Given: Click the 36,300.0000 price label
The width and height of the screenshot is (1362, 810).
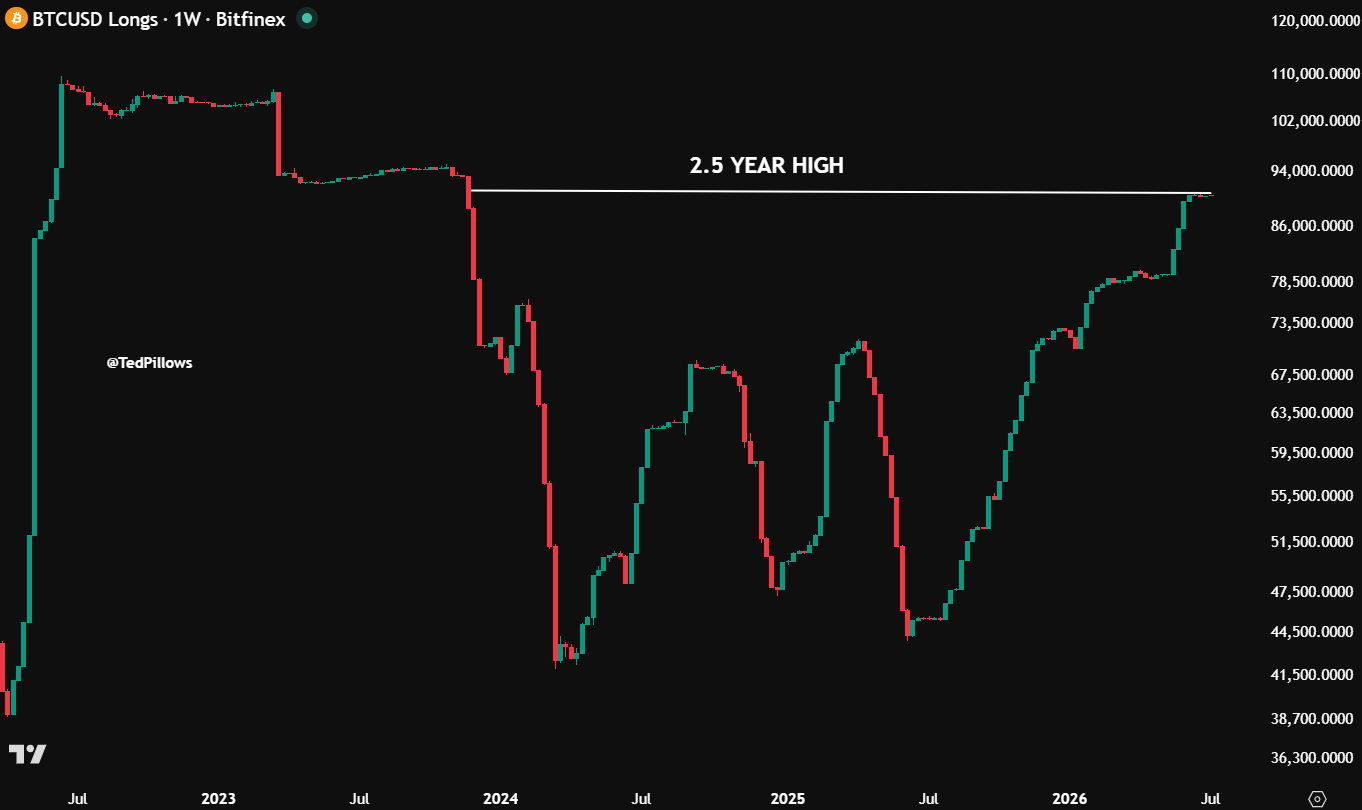Looking at the screenshot, I should pyautogui.click(x=1314, y=758).
